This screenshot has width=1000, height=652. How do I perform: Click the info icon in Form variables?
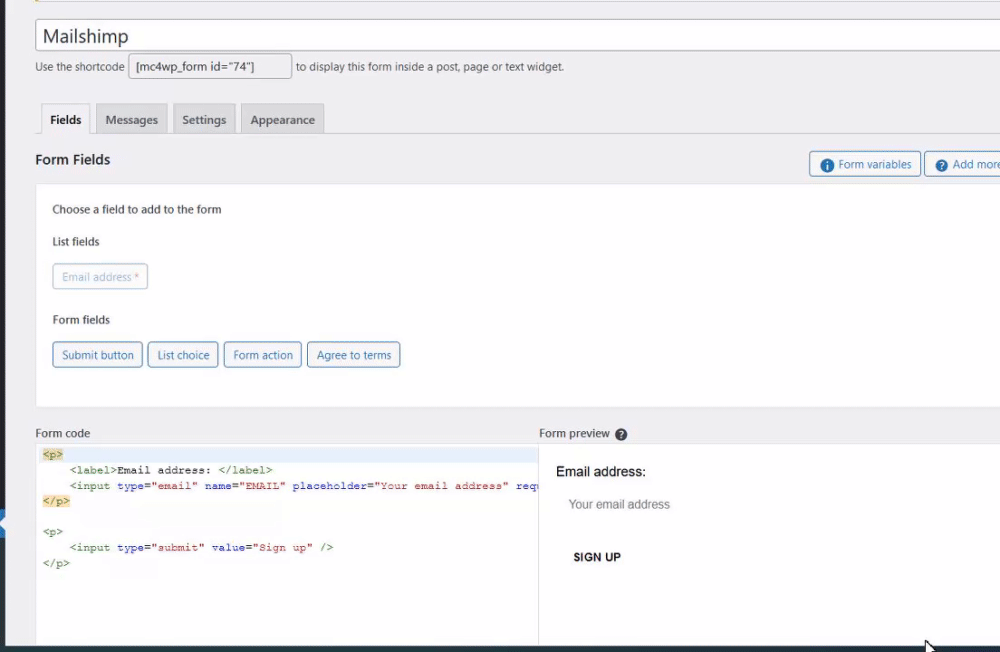[827, 165]
